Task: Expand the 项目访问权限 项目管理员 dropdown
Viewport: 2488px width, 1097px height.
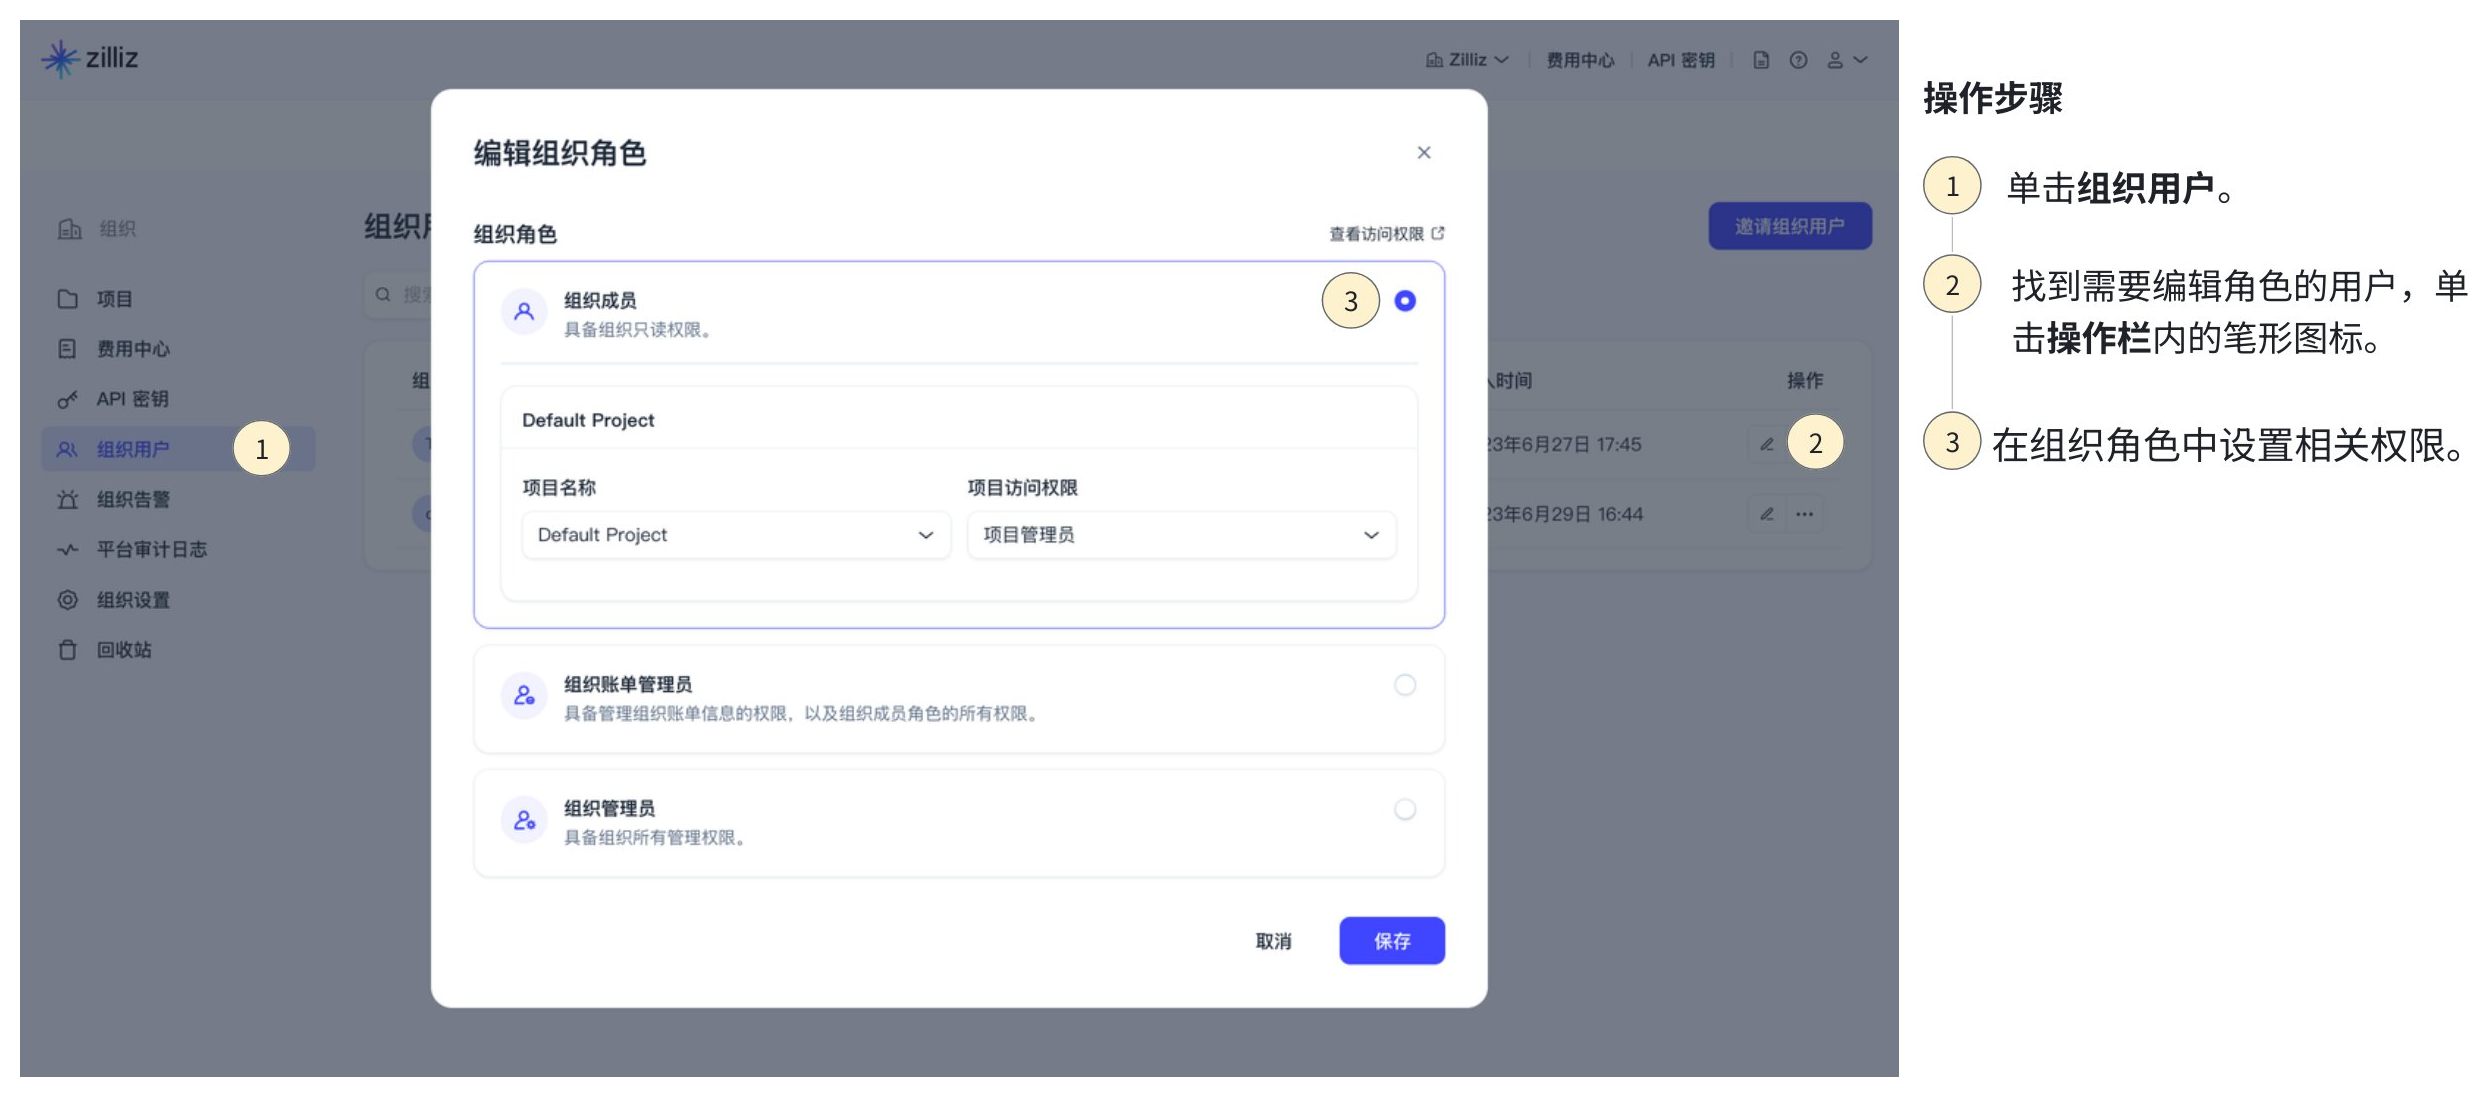Action: point(1181,535)
